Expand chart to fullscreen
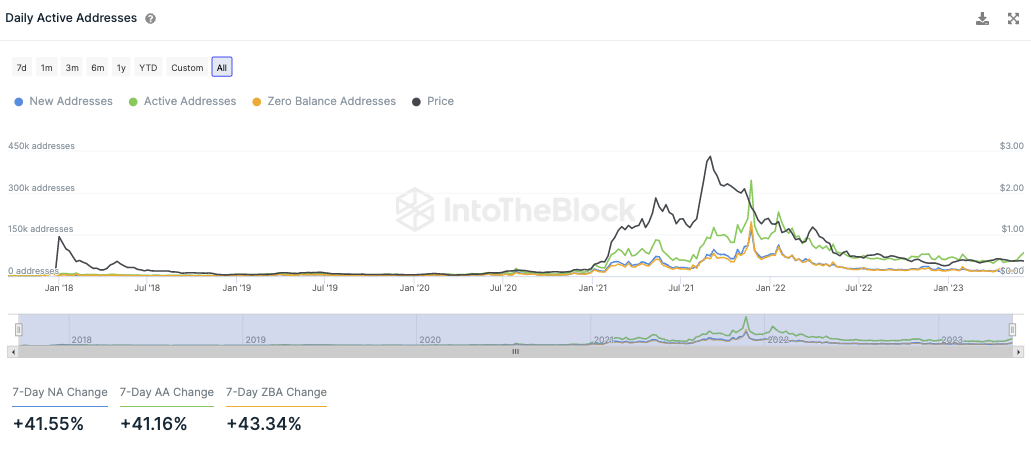Viewport: 1031px width, 455px height. [1012, 19]
